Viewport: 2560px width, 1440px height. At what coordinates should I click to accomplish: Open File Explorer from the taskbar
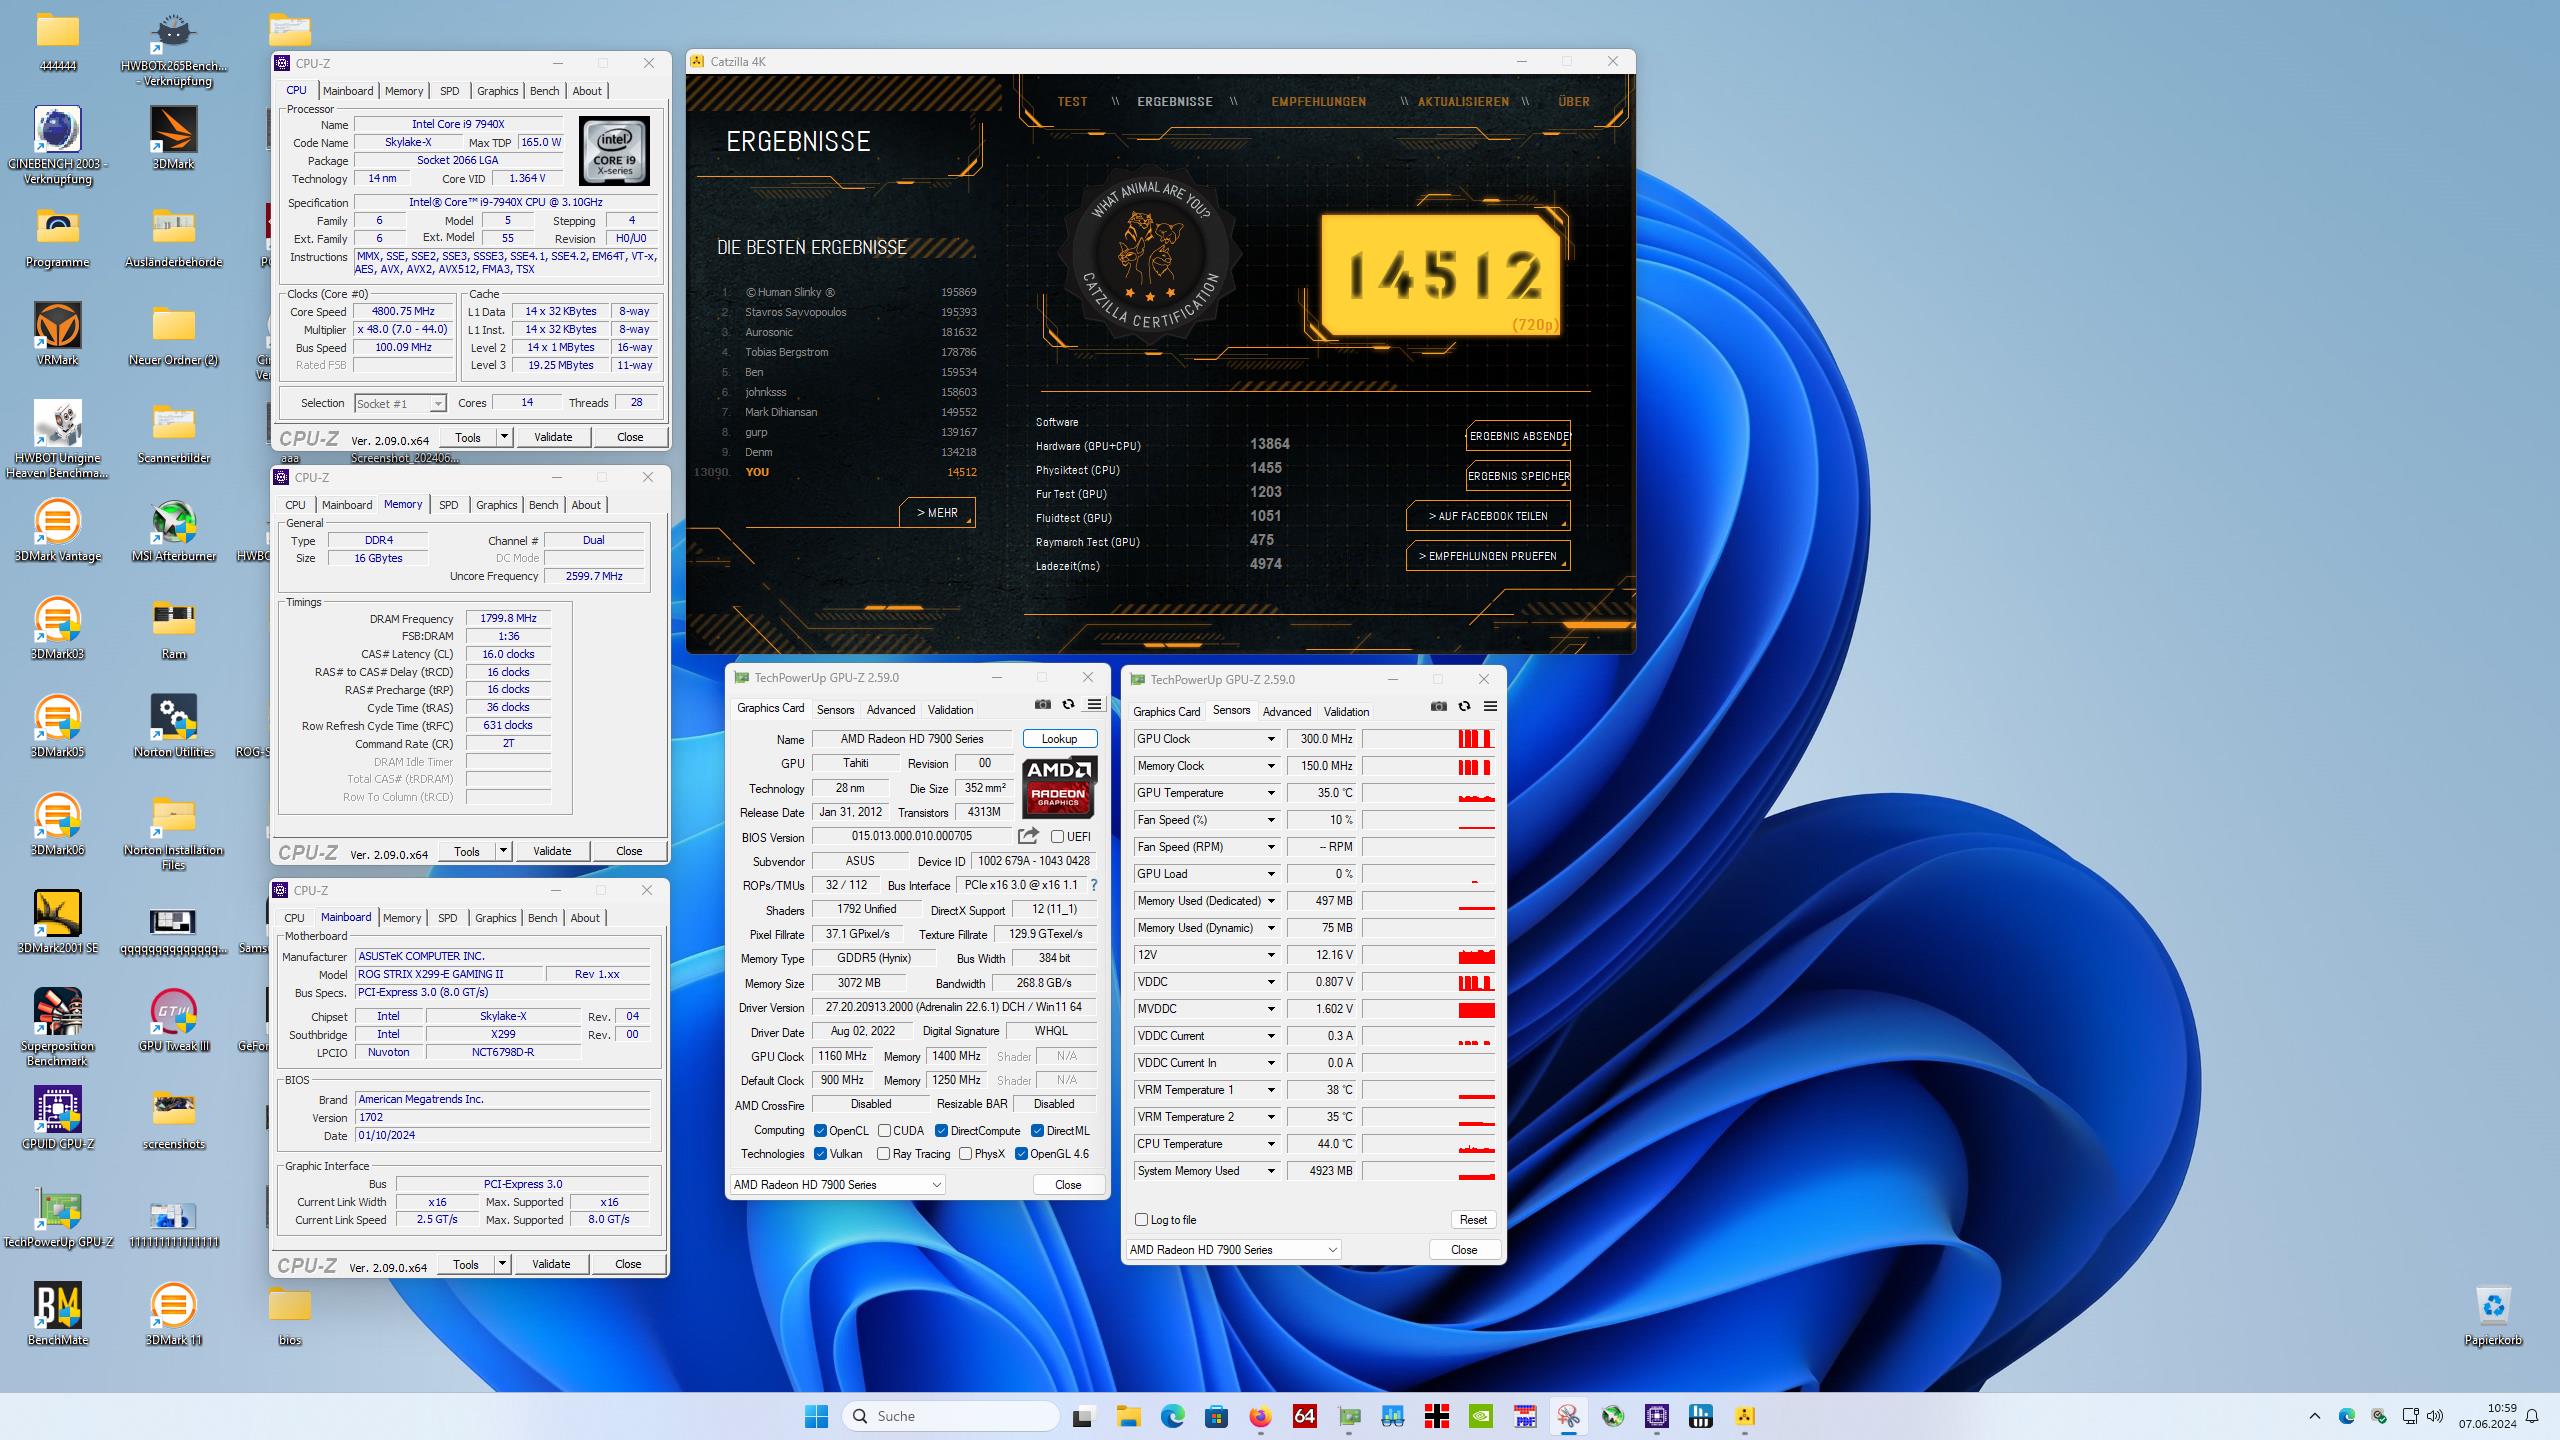pos(1128,1416)
